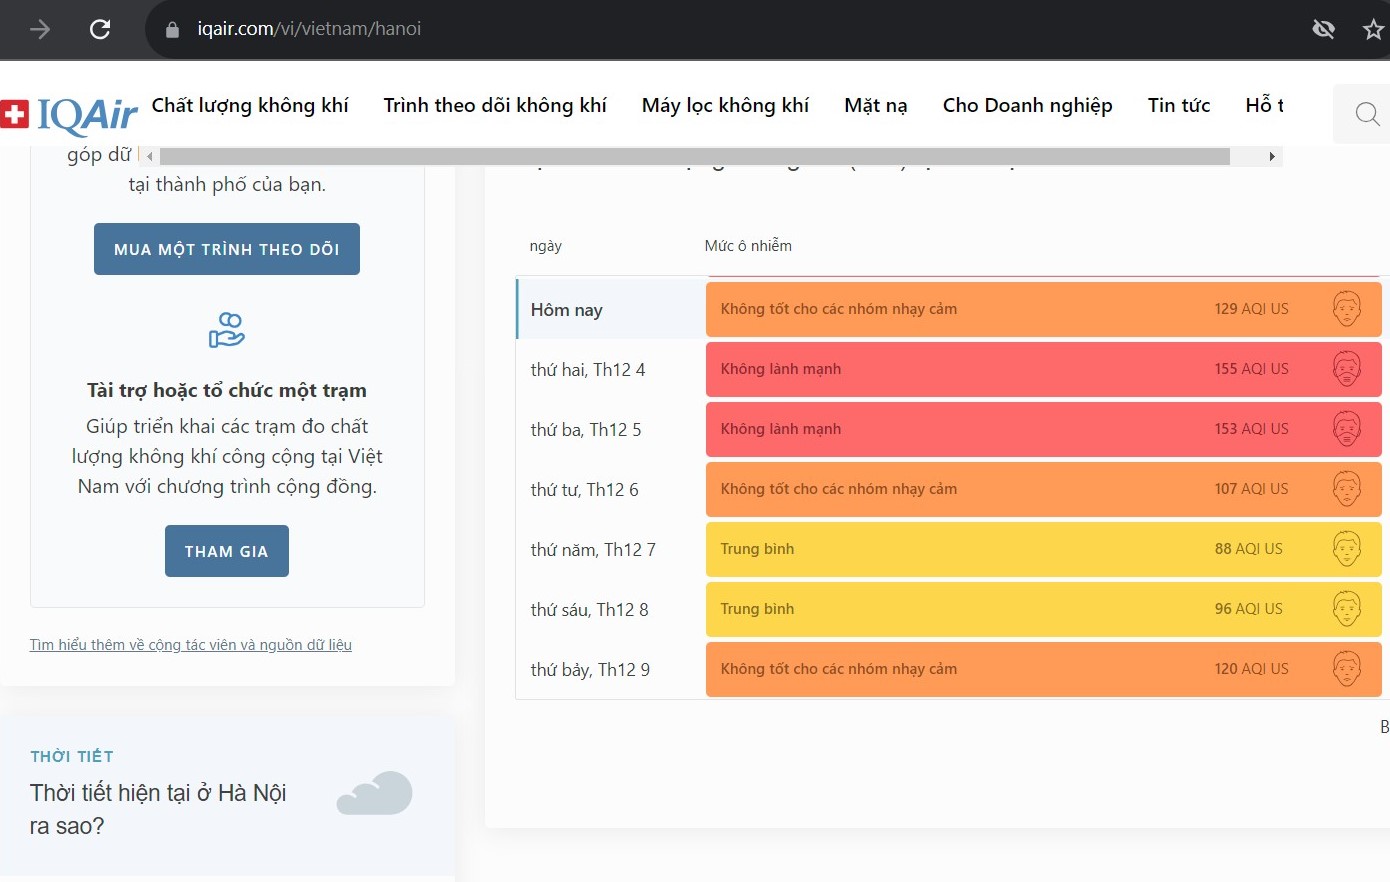Click date thứ ba, Th12 5
The width and height of the screenshot is (1390, 882).
click(586, 430)
